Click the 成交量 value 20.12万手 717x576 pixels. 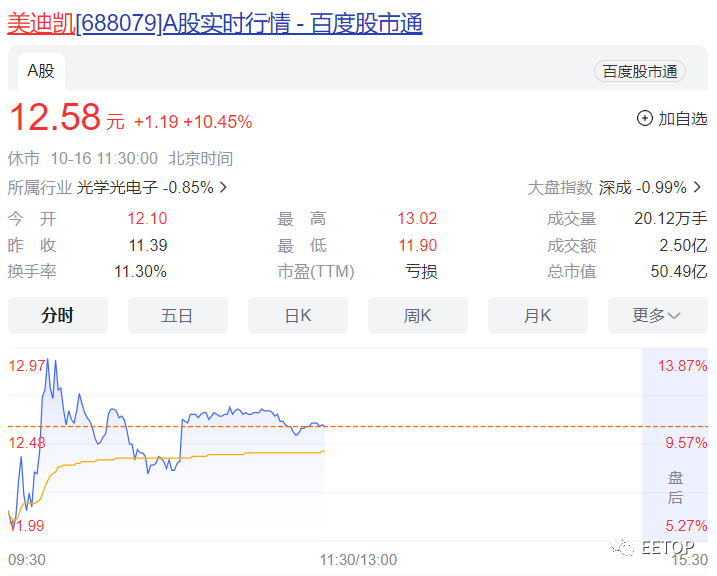point(671,219)
